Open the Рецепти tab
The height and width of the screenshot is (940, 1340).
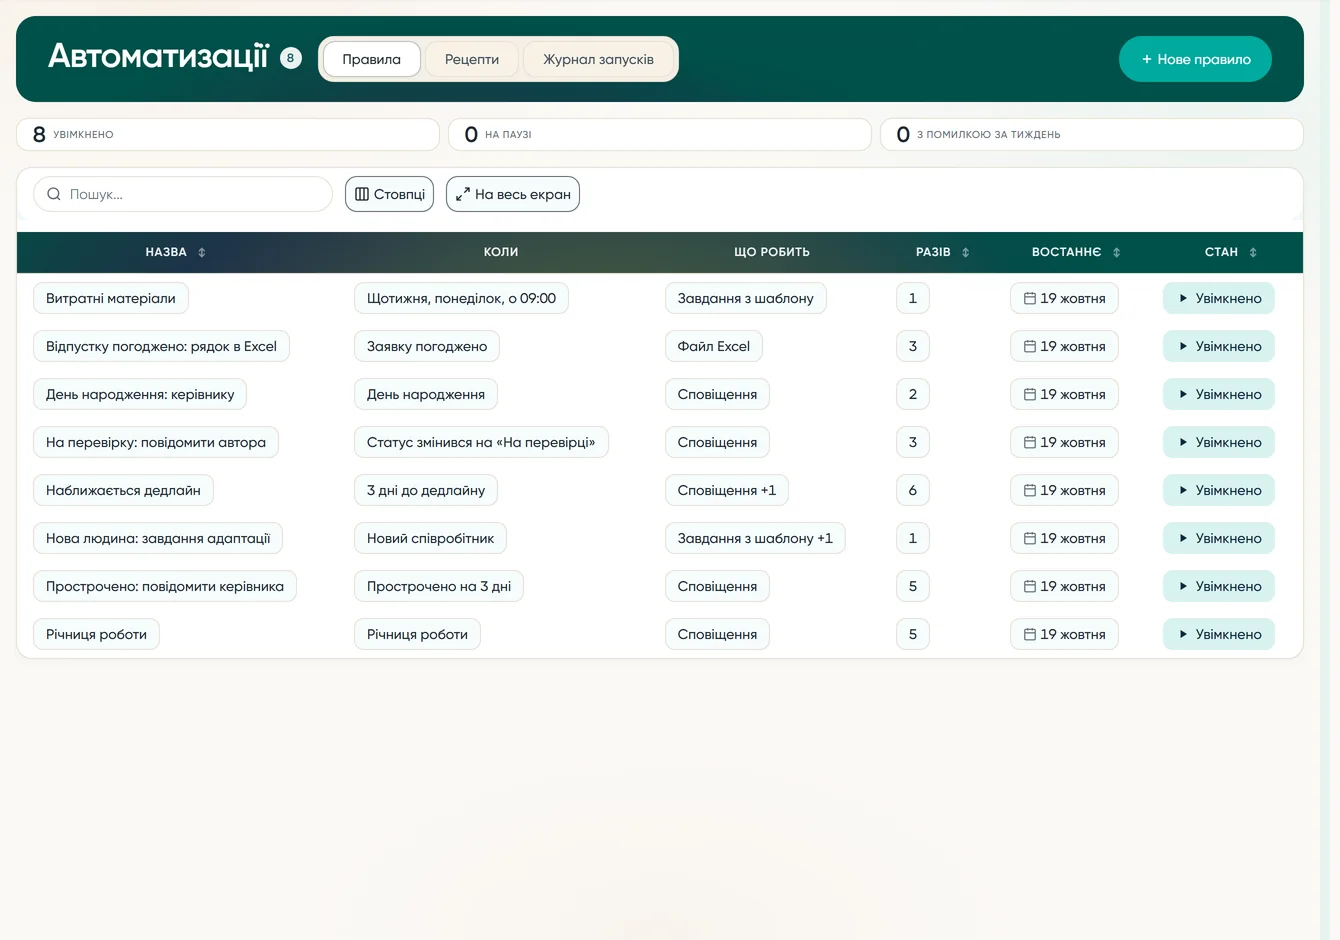coord(472,59)
